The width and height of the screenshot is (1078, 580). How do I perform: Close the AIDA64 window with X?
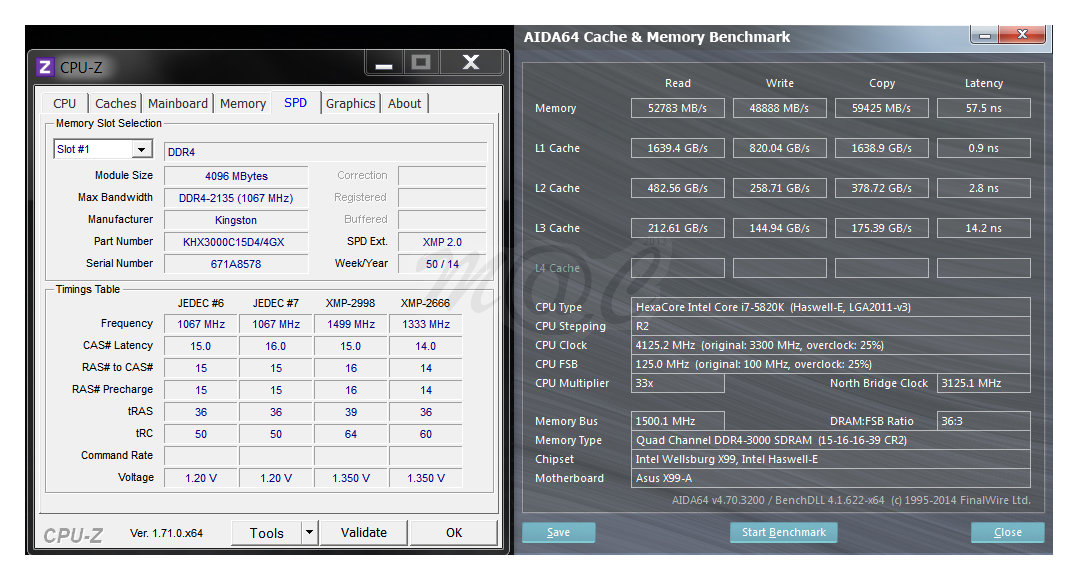1022,34
